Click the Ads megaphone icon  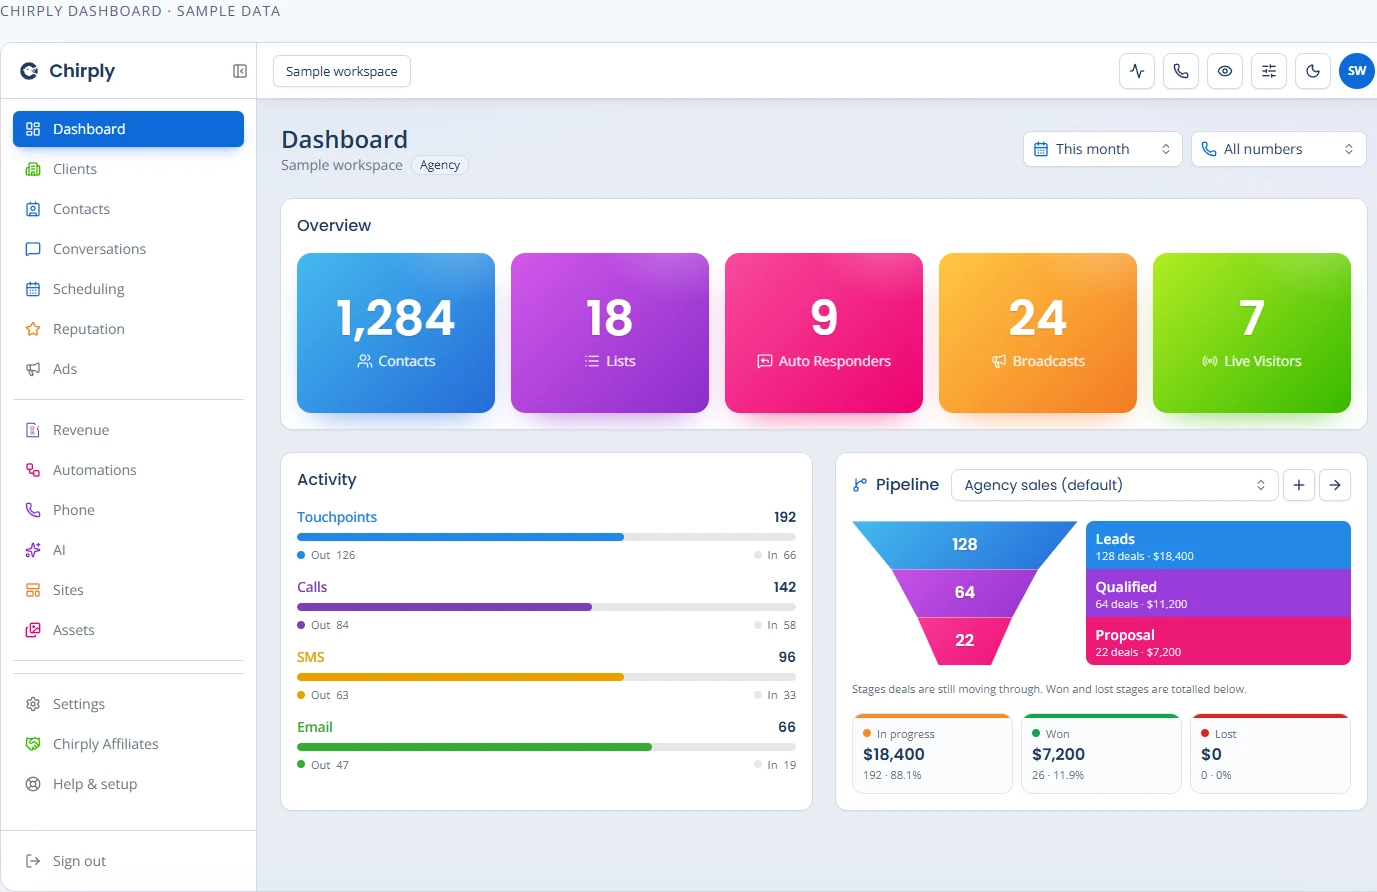tap(33, 369)
